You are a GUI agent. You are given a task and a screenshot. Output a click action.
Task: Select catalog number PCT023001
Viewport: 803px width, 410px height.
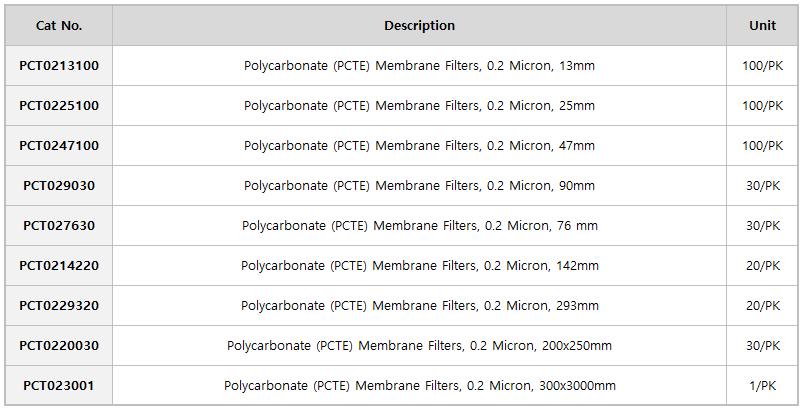[x=59, y=385]
